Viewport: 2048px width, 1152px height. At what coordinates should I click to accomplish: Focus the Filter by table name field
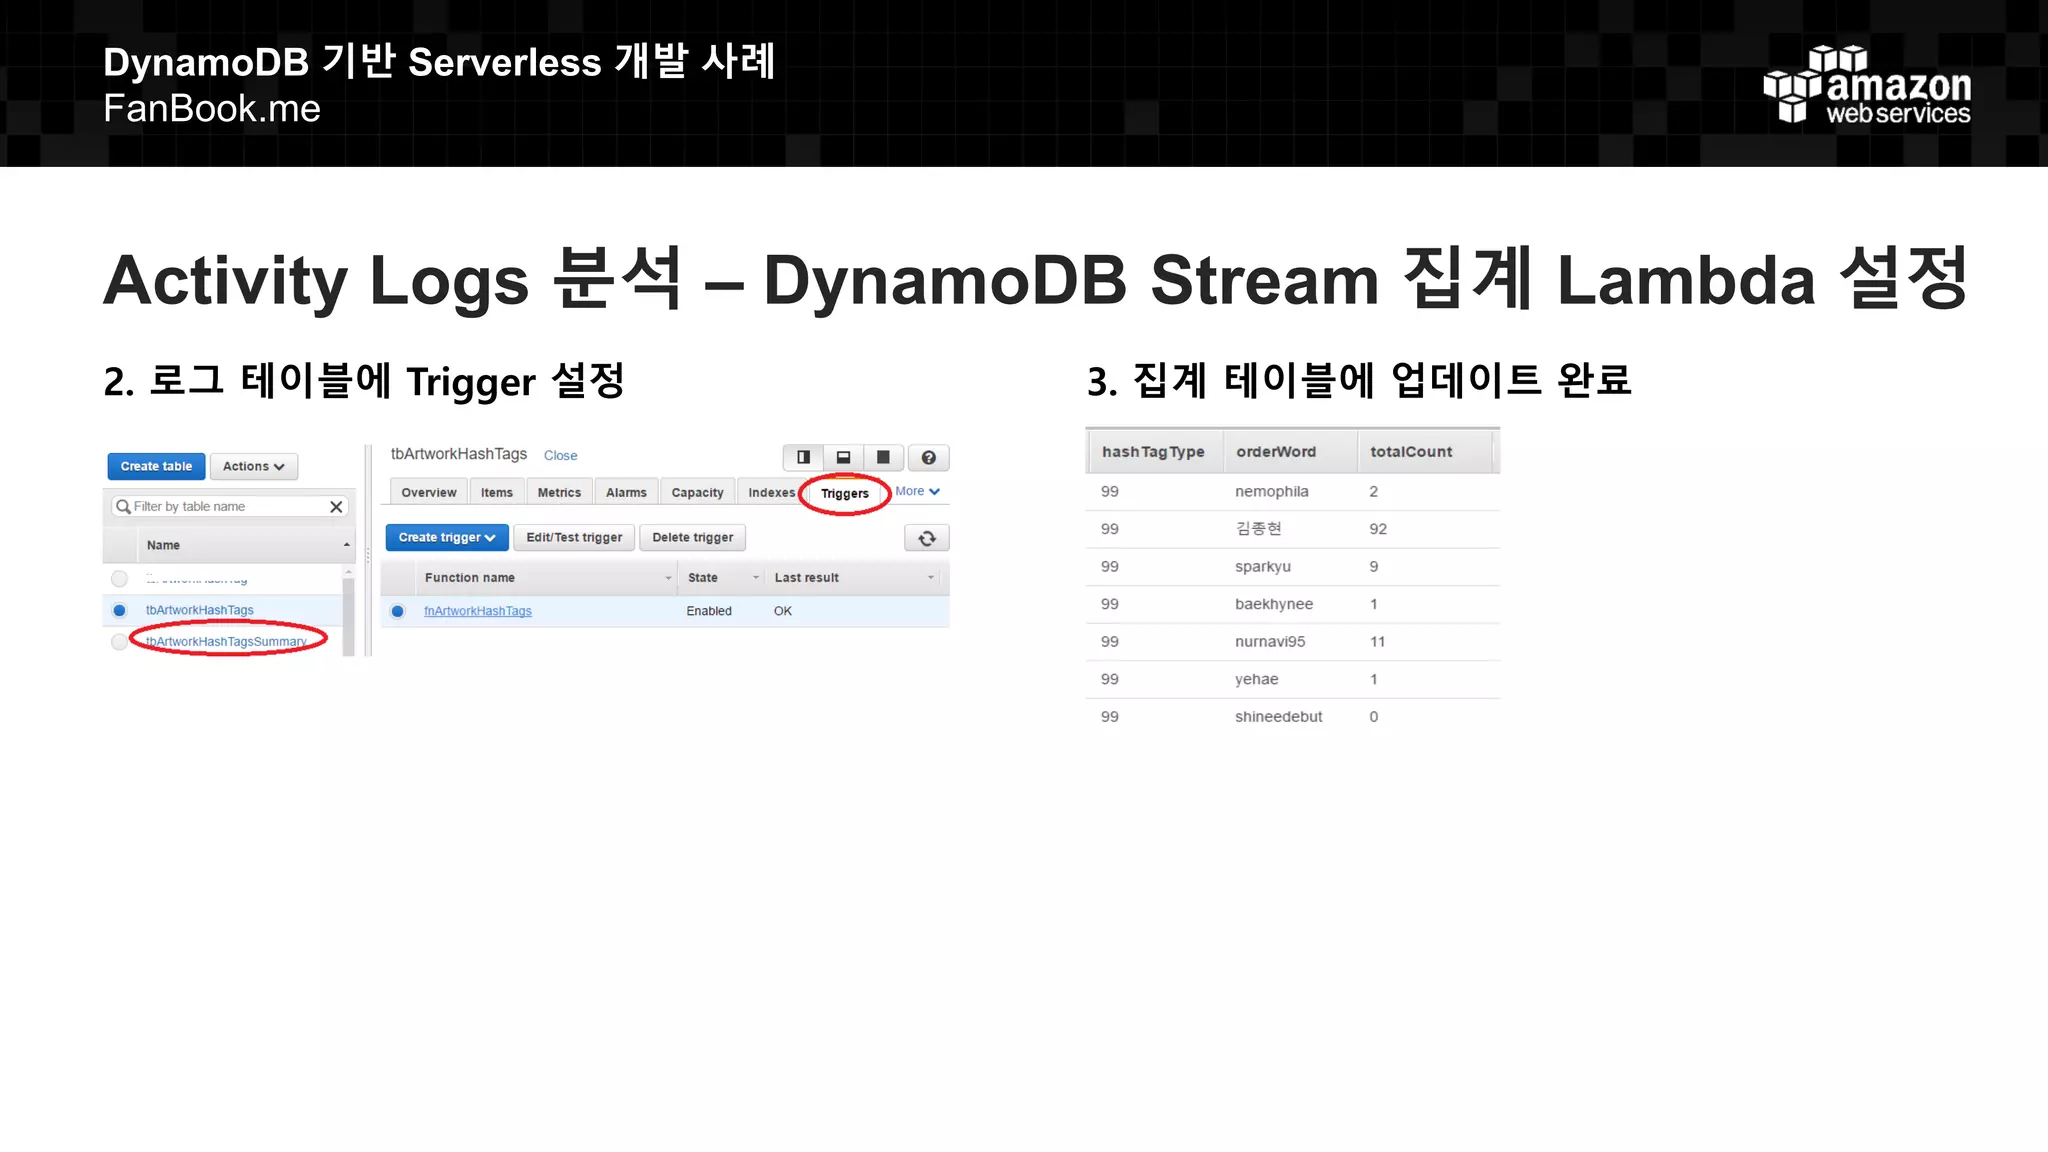point(230,507)
